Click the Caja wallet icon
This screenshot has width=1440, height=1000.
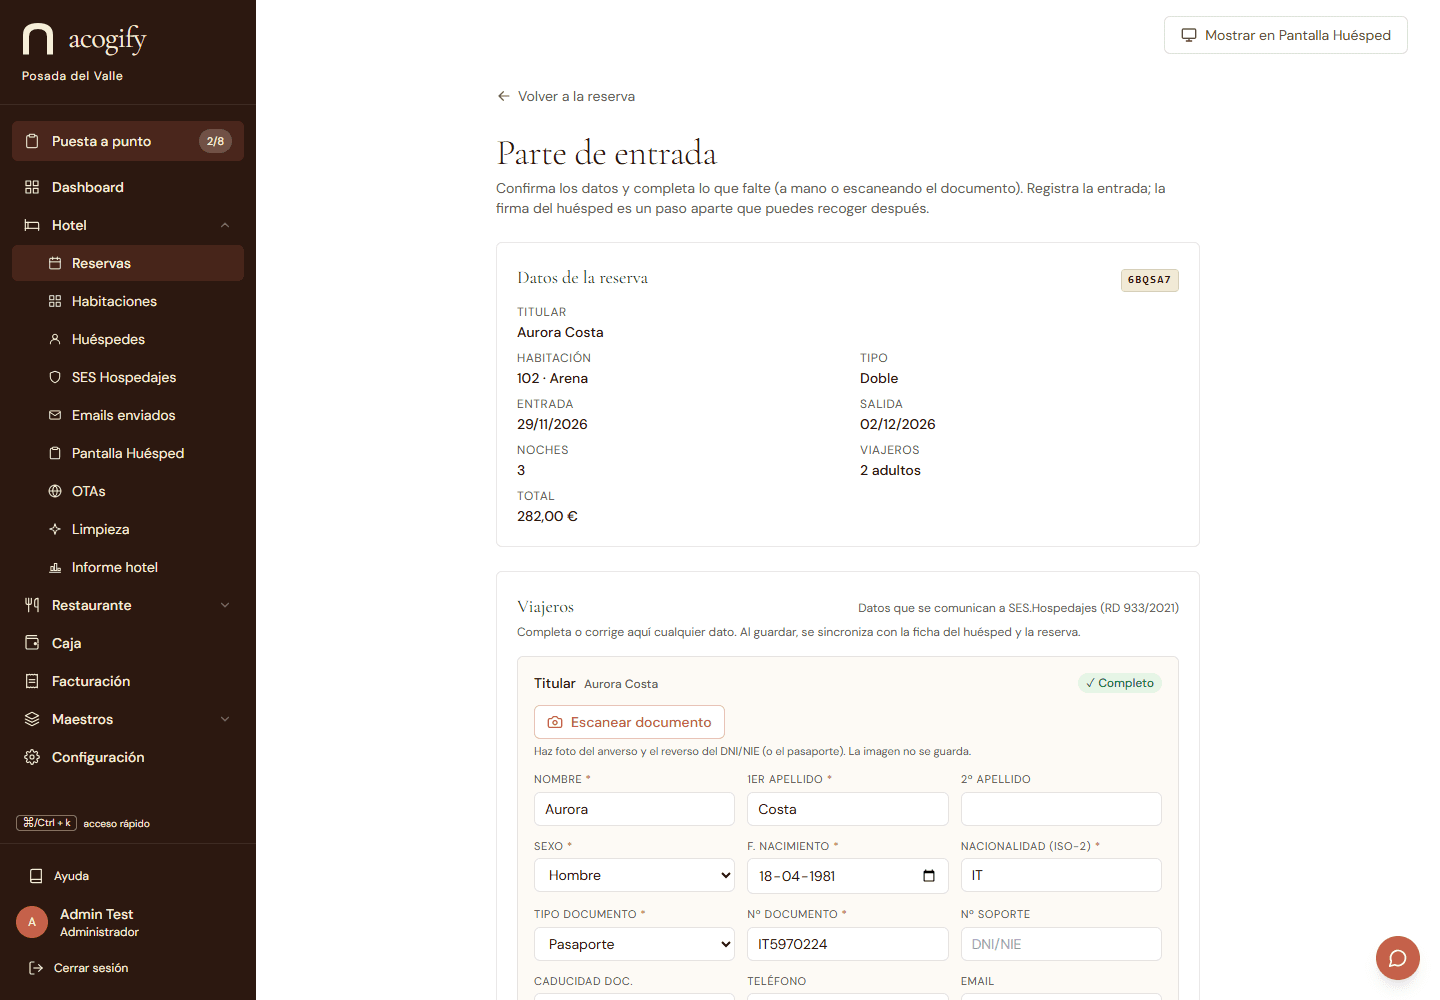click(32, 643)
